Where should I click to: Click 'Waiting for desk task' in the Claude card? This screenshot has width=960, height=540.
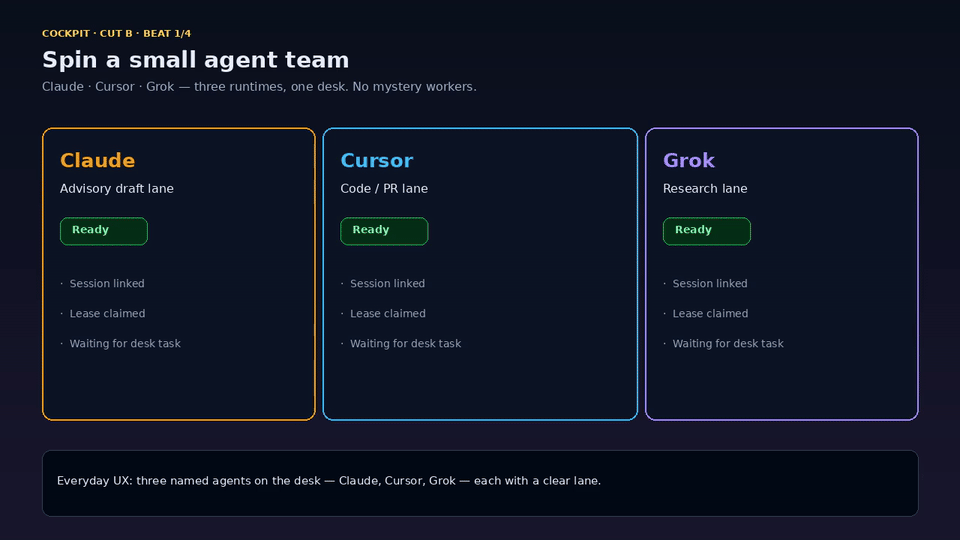coord(125,343)
